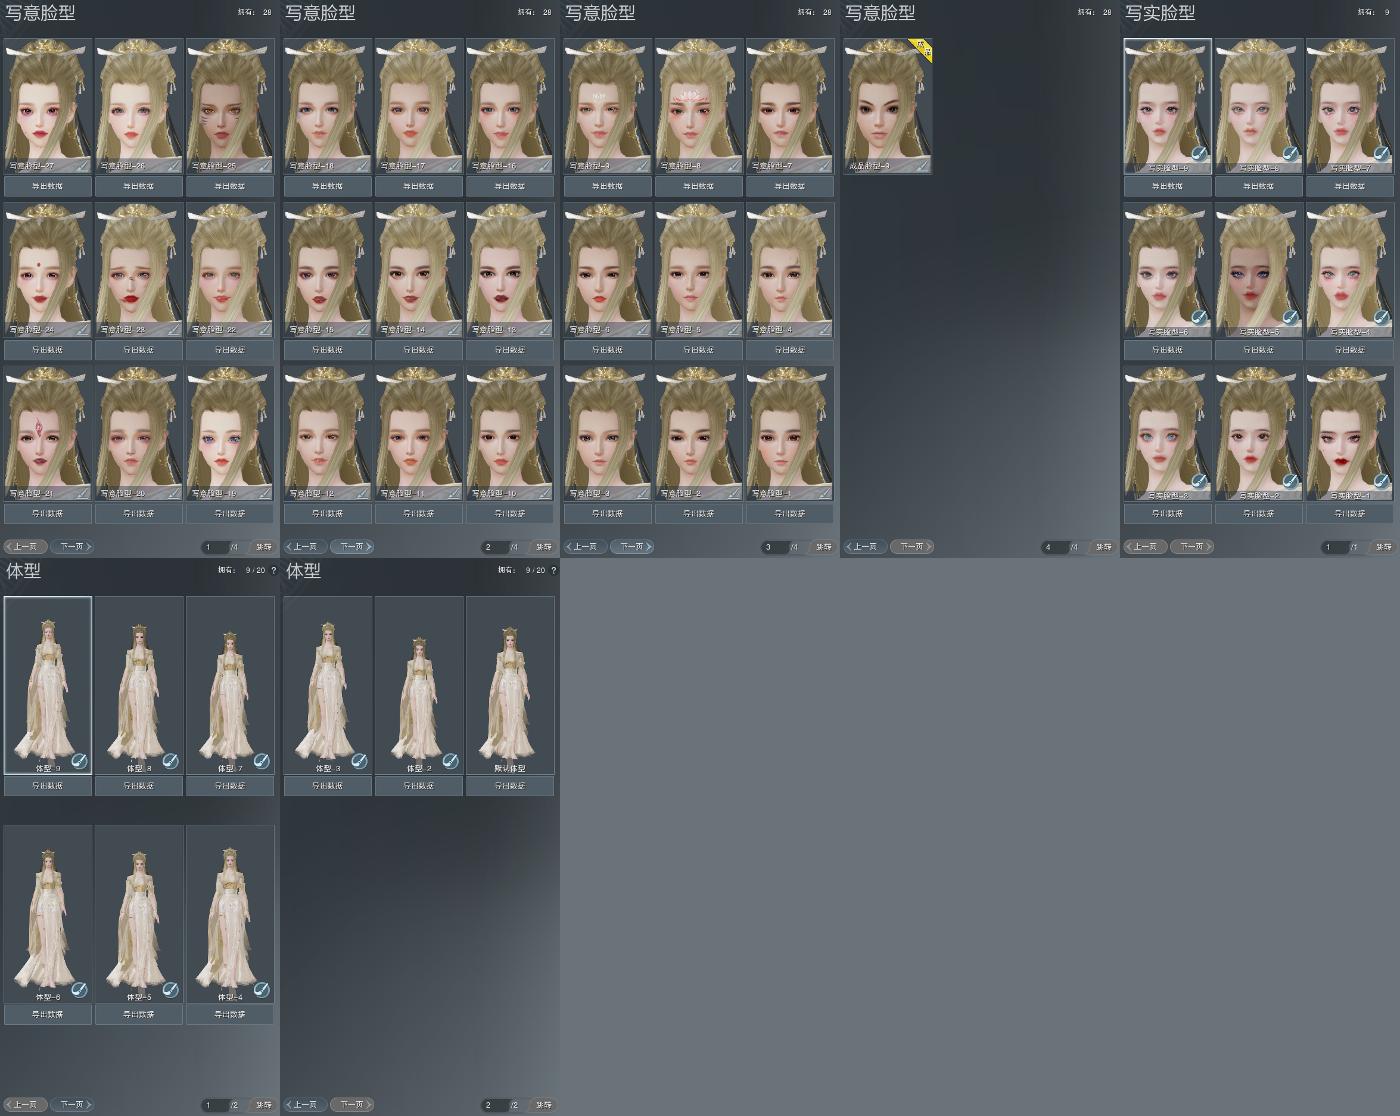The height and width of the screenshot is (1116, 1400).
Task: Go to next page in 写实脸型 panel
Action: click(1192, 547)
